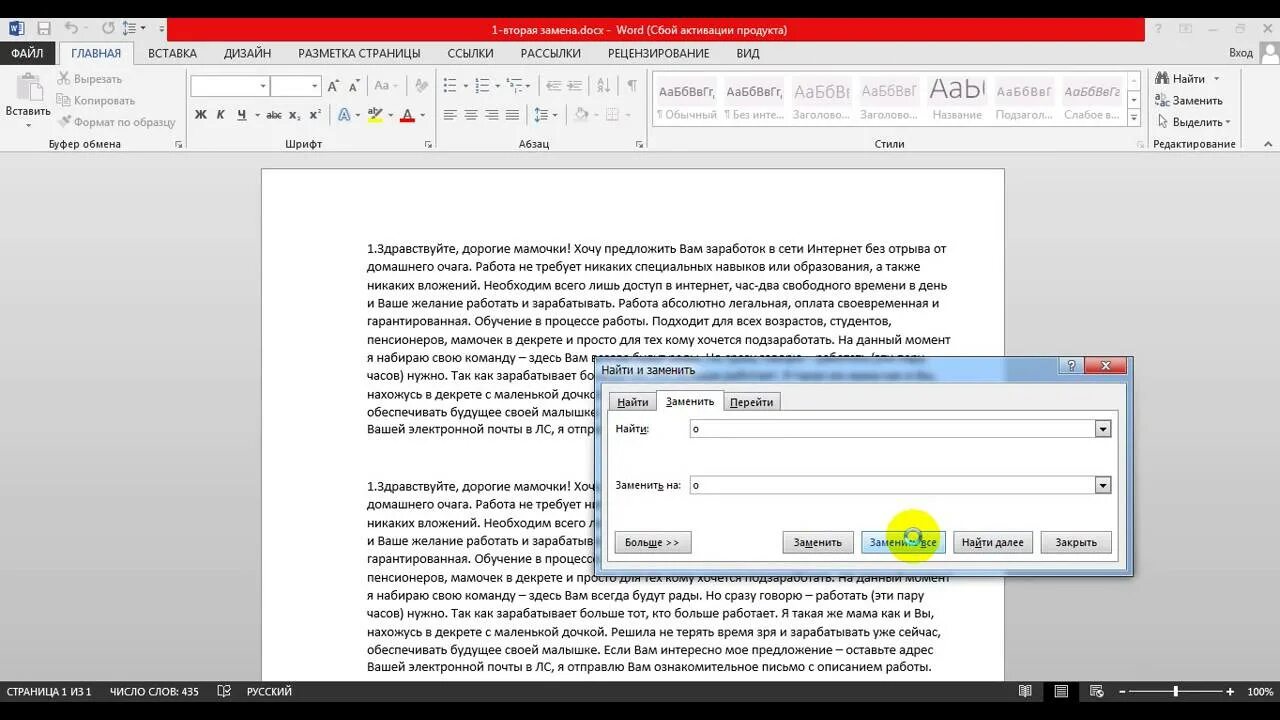The width and height of the screenshot is (1280, 720).
Task: Expand the 'Заменить на' field dropdown arrow
Action: [1103, 485]
